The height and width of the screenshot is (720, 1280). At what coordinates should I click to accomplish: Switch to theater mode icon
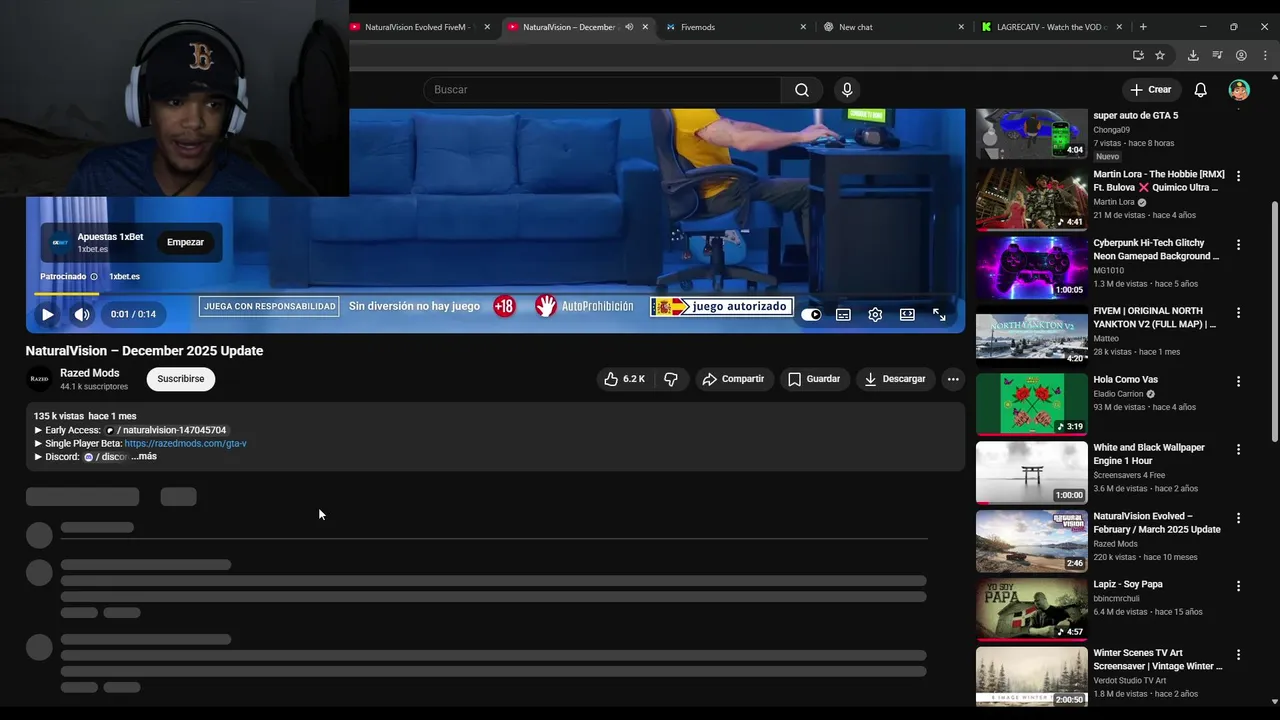coord(907,314)
